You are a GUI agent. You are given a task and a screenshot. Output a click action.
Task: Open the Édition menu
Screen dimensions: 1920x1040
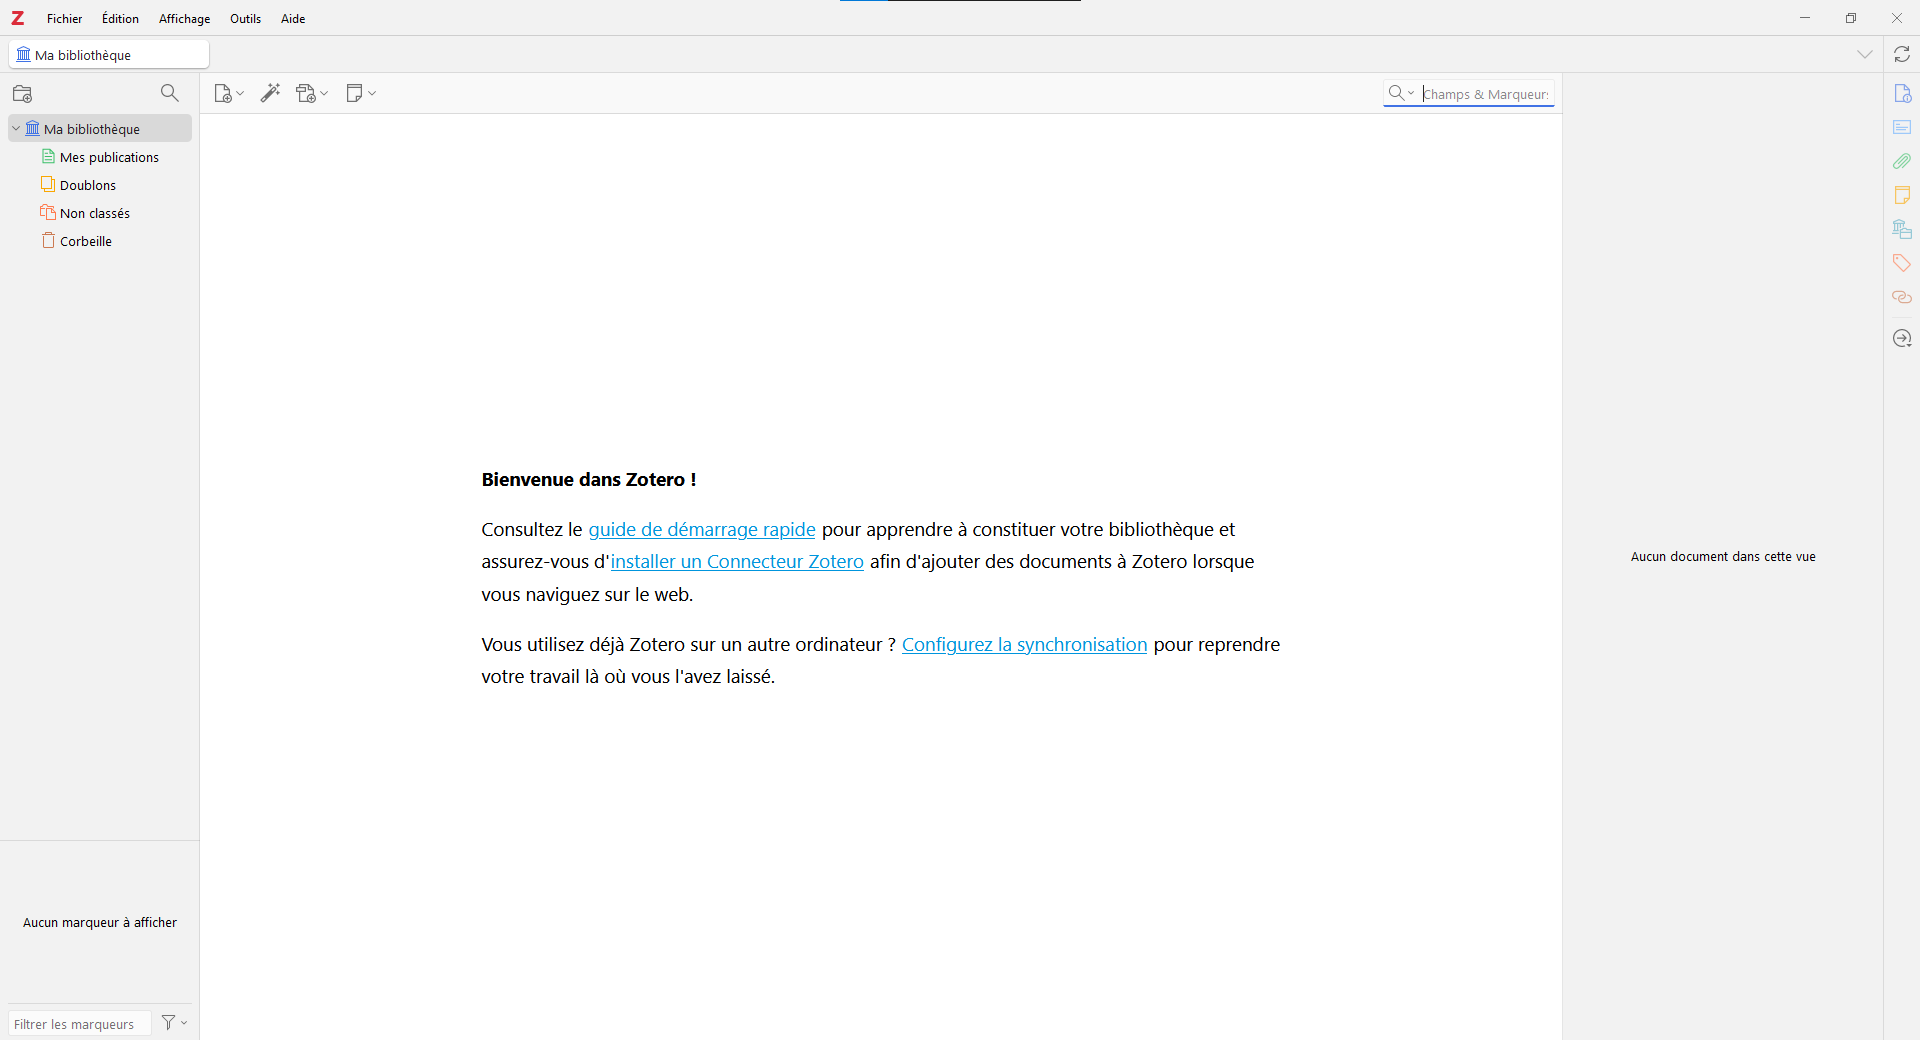(120, 19)
